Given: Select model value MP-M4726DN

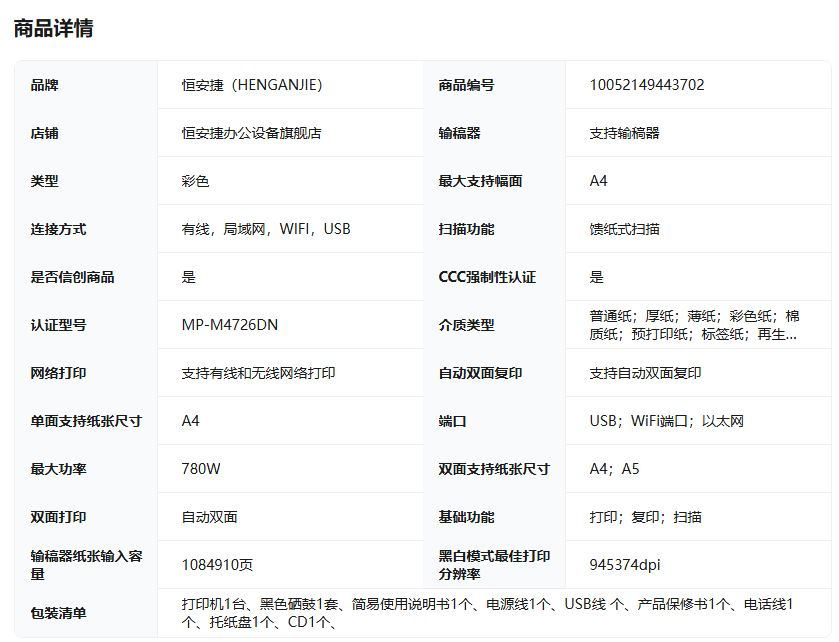Looking at the screenshot, I should pyautogui.click(x=230, y=325).
